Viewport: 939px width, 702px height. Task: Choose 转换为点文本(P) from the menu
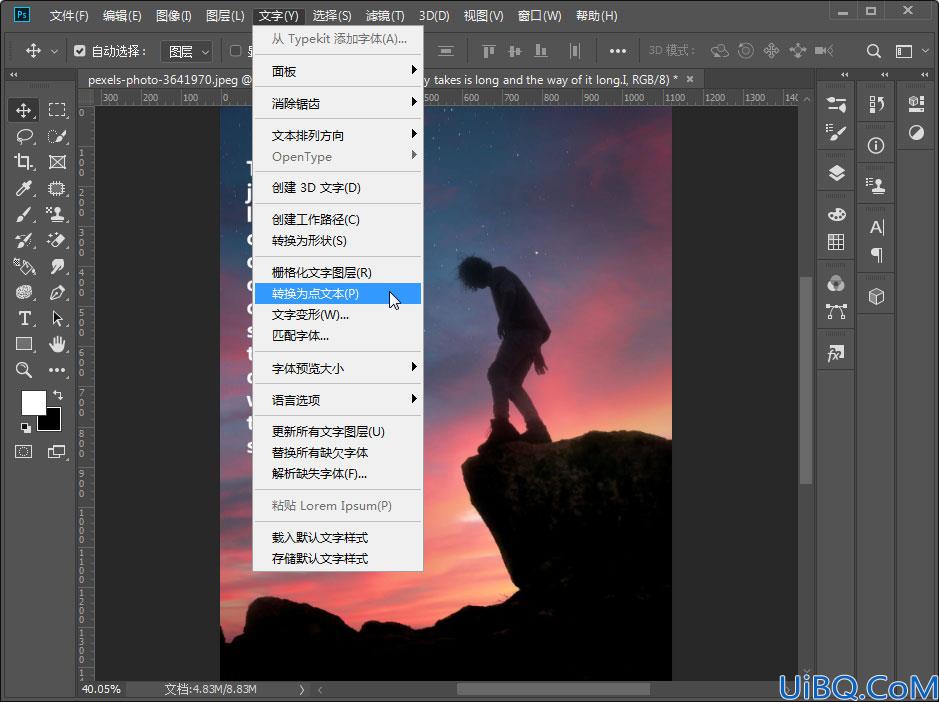click(338, 293)
